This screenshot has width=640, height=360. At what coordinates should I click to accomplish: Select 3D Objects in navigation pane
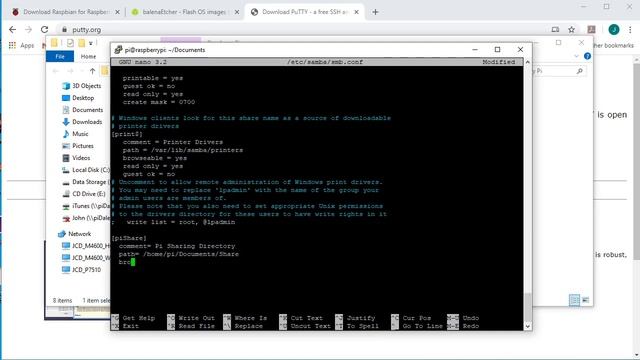82,86
